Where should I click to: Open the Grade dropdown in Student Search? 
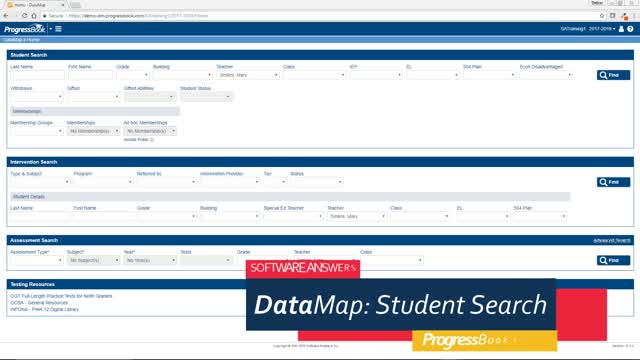pyautogui.click(x=133, y=75)
